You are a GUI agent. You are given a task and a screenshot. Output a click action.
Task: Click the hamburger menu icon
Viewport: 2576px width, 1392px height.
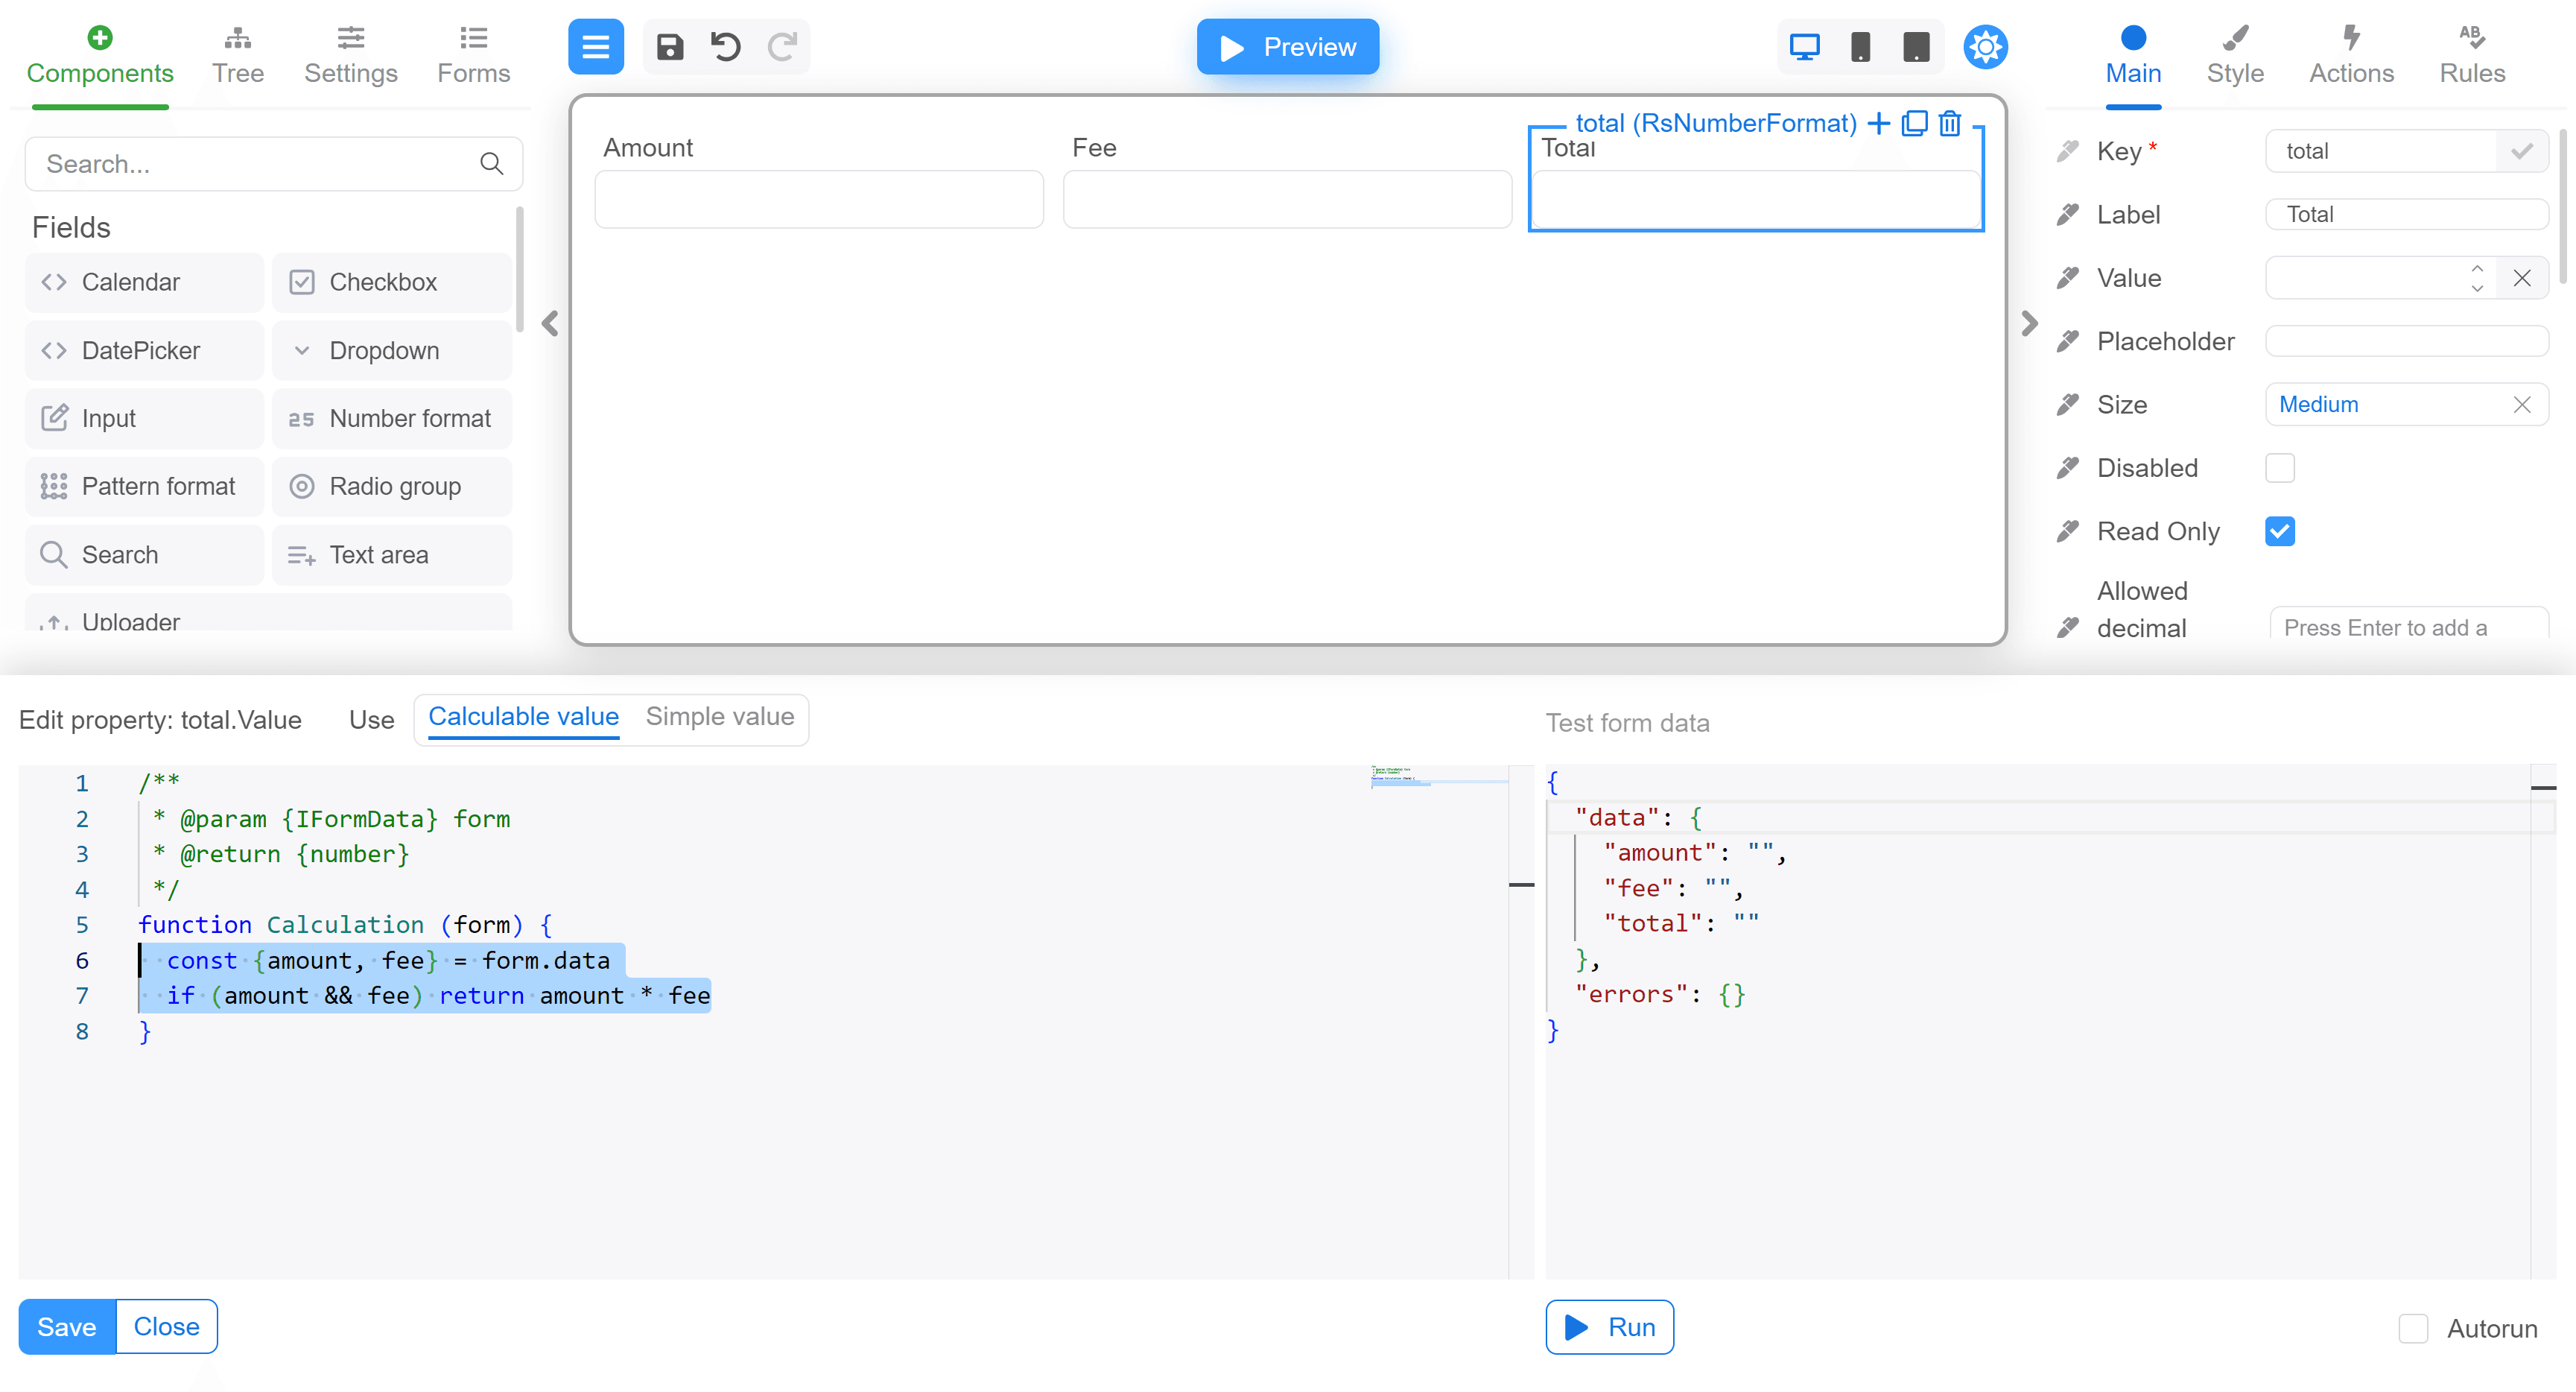tap(596, 47)
